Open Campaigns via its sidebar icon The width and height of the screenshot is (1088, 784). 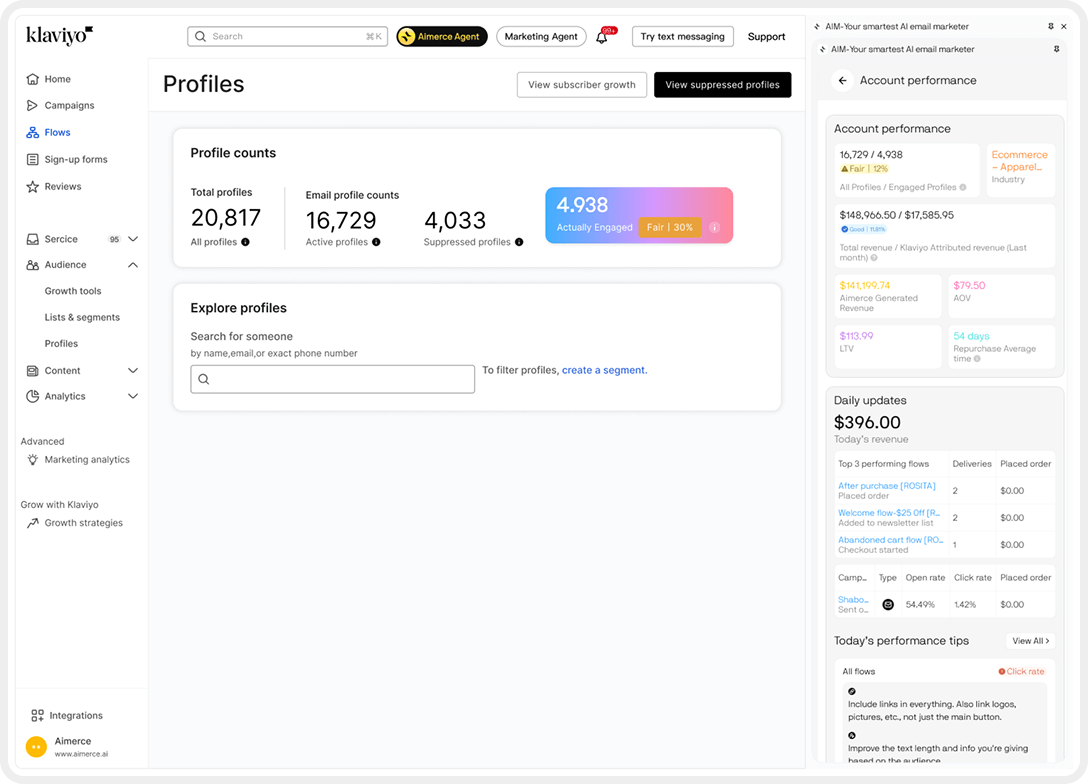[x=32, y=105]
